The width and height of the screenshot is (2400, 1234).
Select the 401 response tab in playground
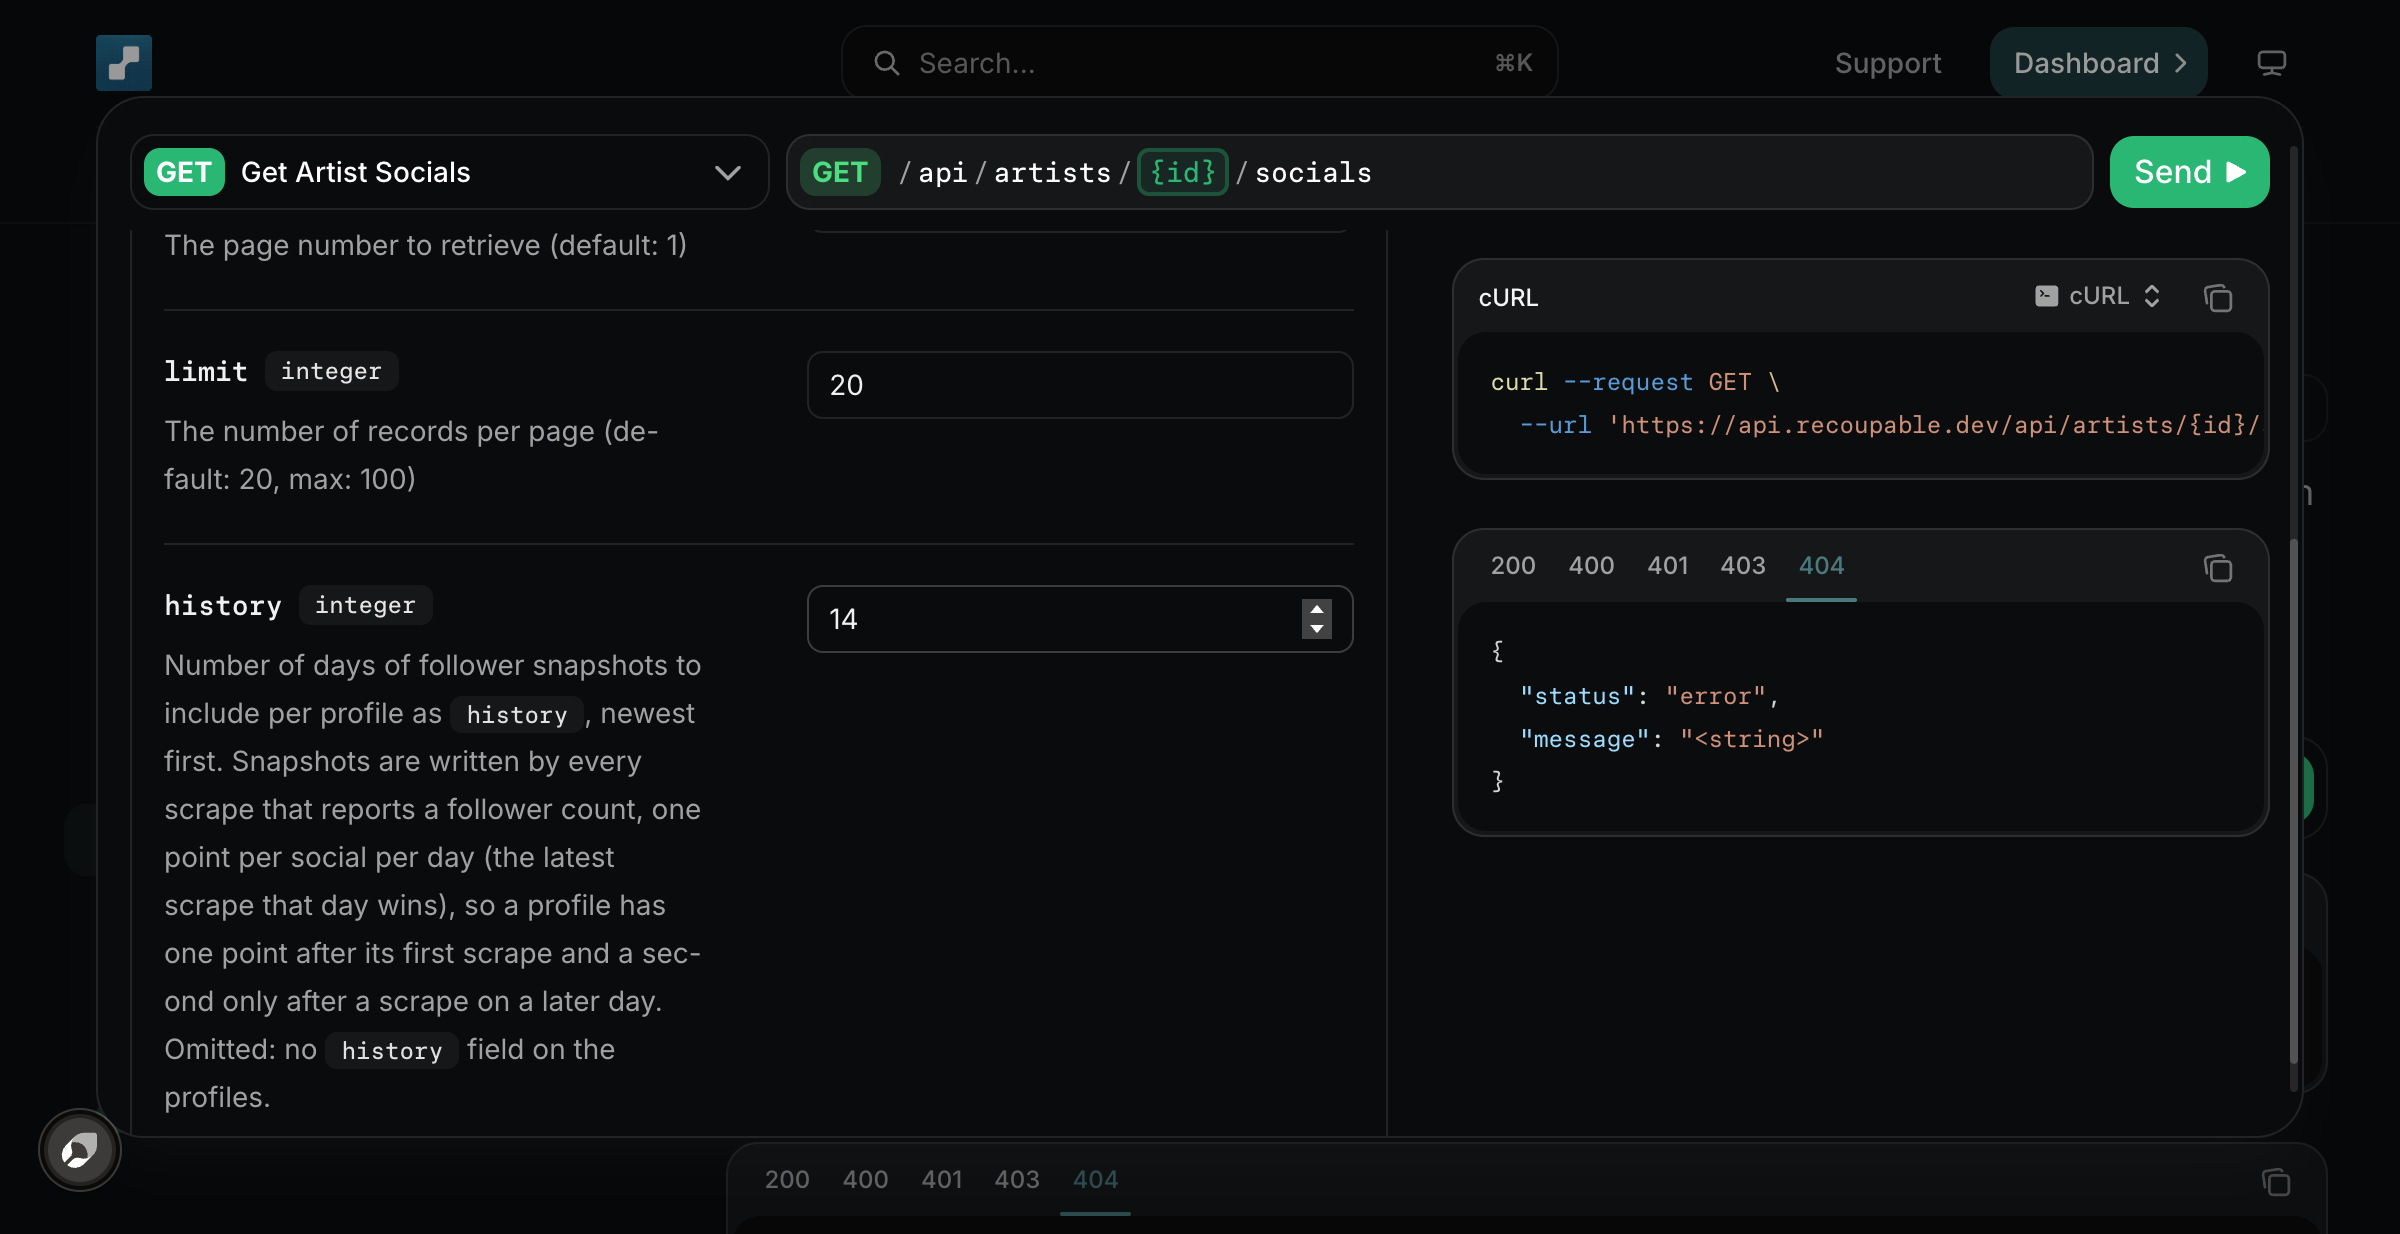pos(1667,566)
